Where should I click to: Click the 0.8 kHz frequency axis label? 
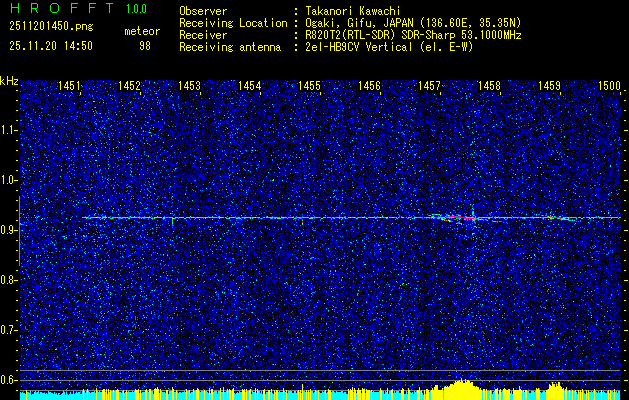[8, 280]
